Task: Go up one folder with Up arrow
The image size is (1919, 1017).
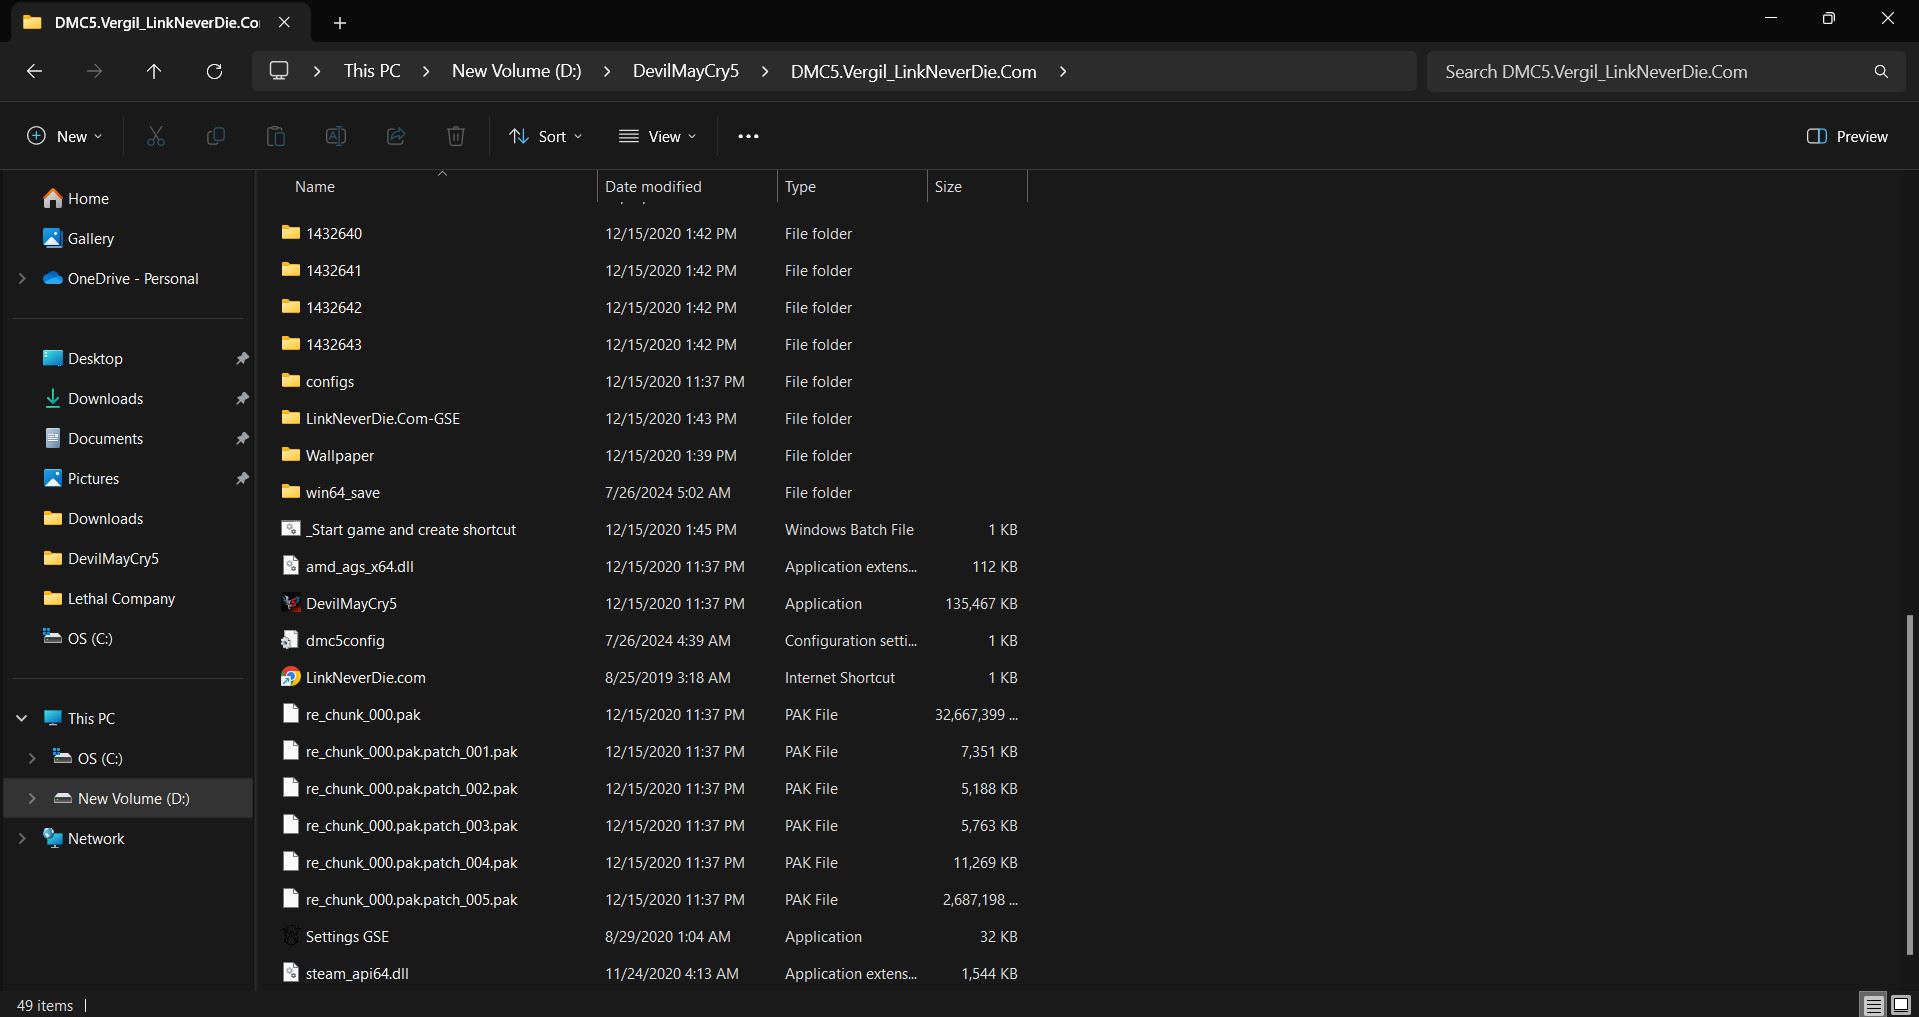Action: (154, 71)
